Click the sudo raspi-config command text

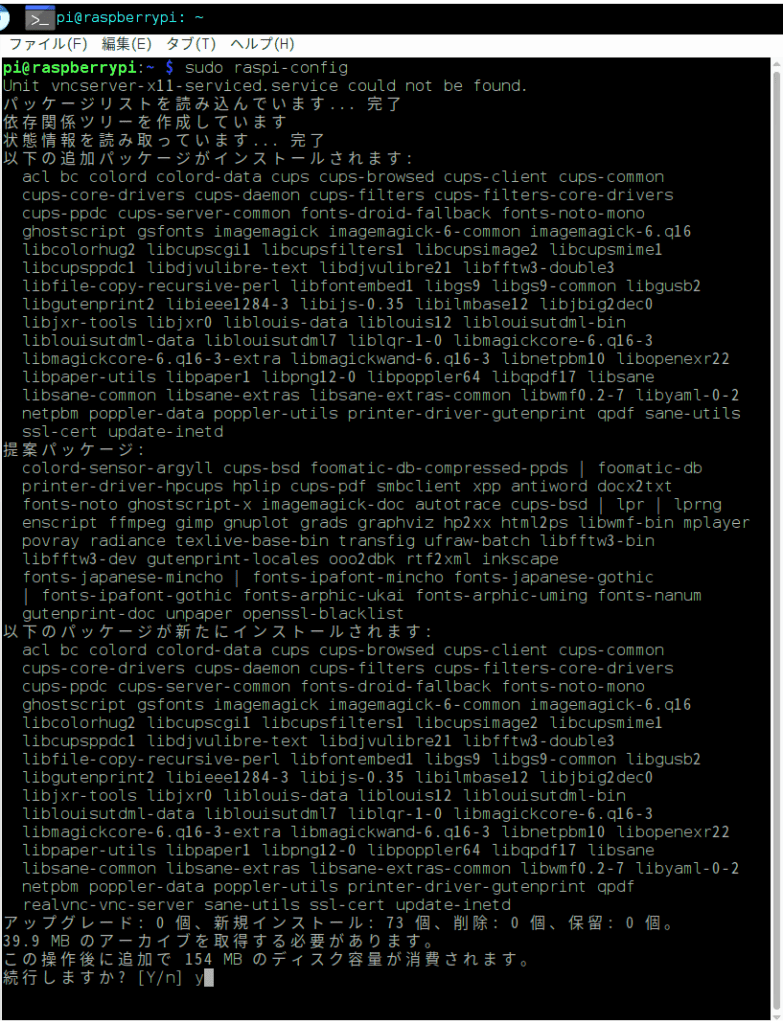pyautogui.click(x=266, y=68)
